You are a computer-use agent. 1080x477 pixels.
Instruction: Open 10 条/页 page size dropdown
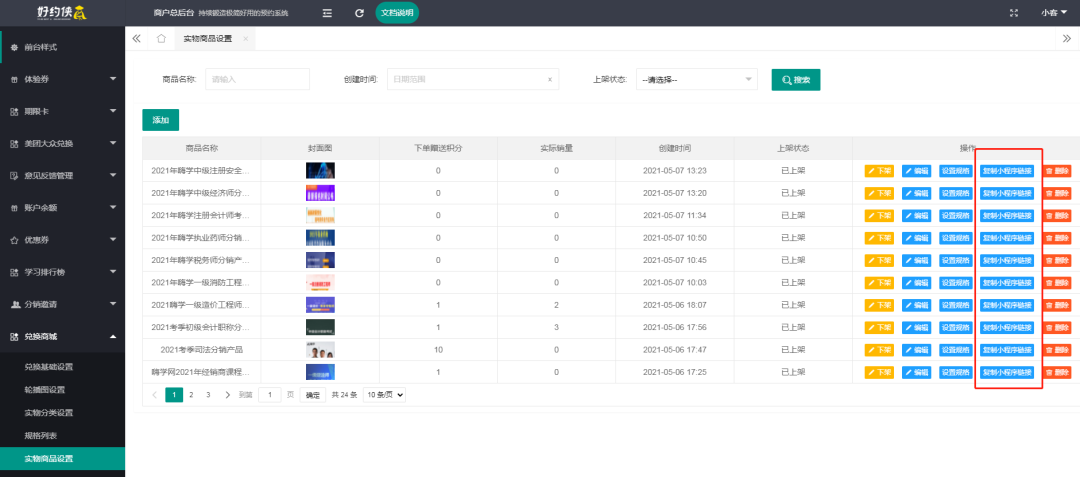pyautogui.click(x=384, y=395)
